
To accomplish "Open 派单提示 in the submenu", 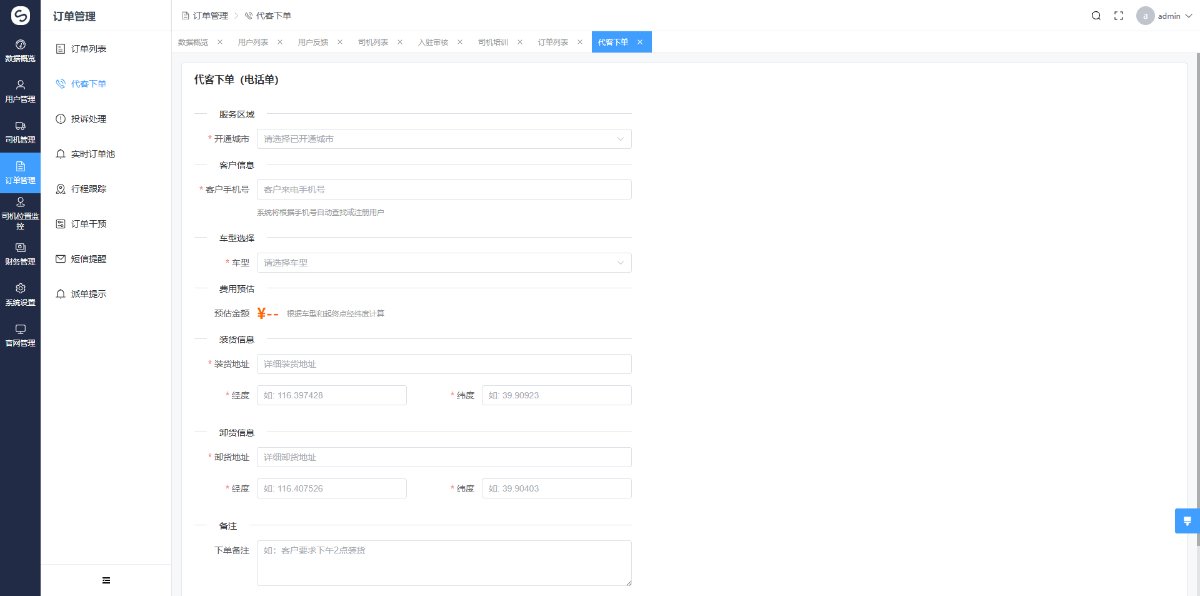I will [106, 294].
